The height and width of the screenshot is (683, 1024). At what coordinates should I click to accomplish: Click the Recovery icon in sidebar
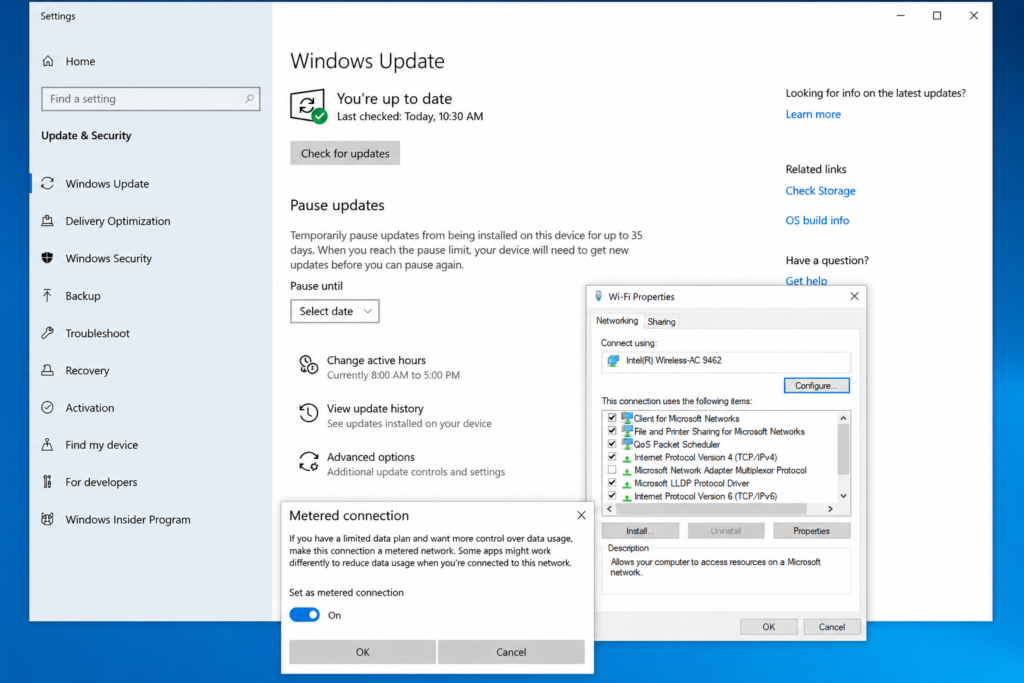48,370
